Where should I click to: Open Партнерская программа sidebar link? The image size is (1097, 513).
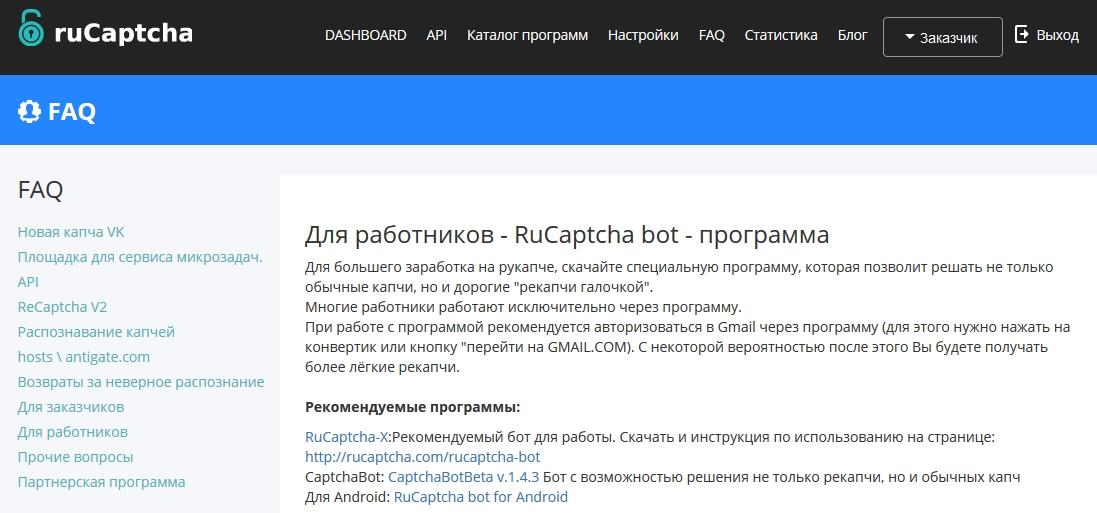point(101,482)
